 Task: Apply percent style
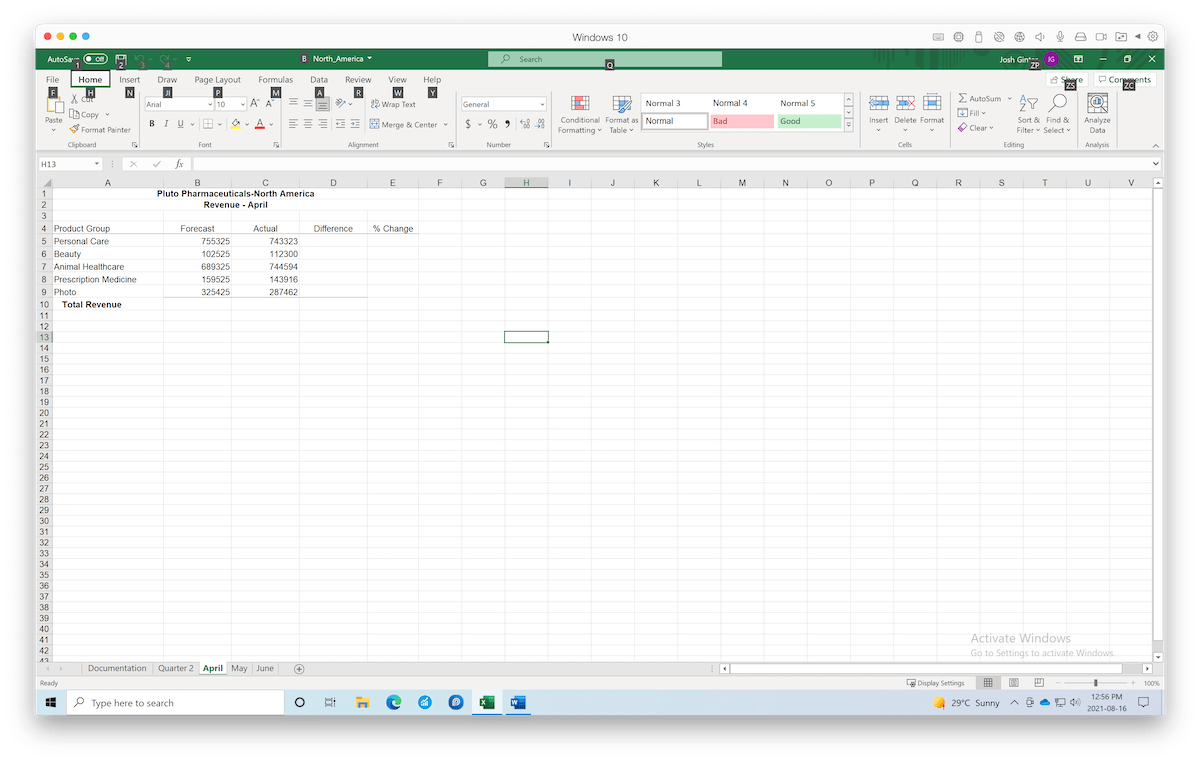[492, 124]
